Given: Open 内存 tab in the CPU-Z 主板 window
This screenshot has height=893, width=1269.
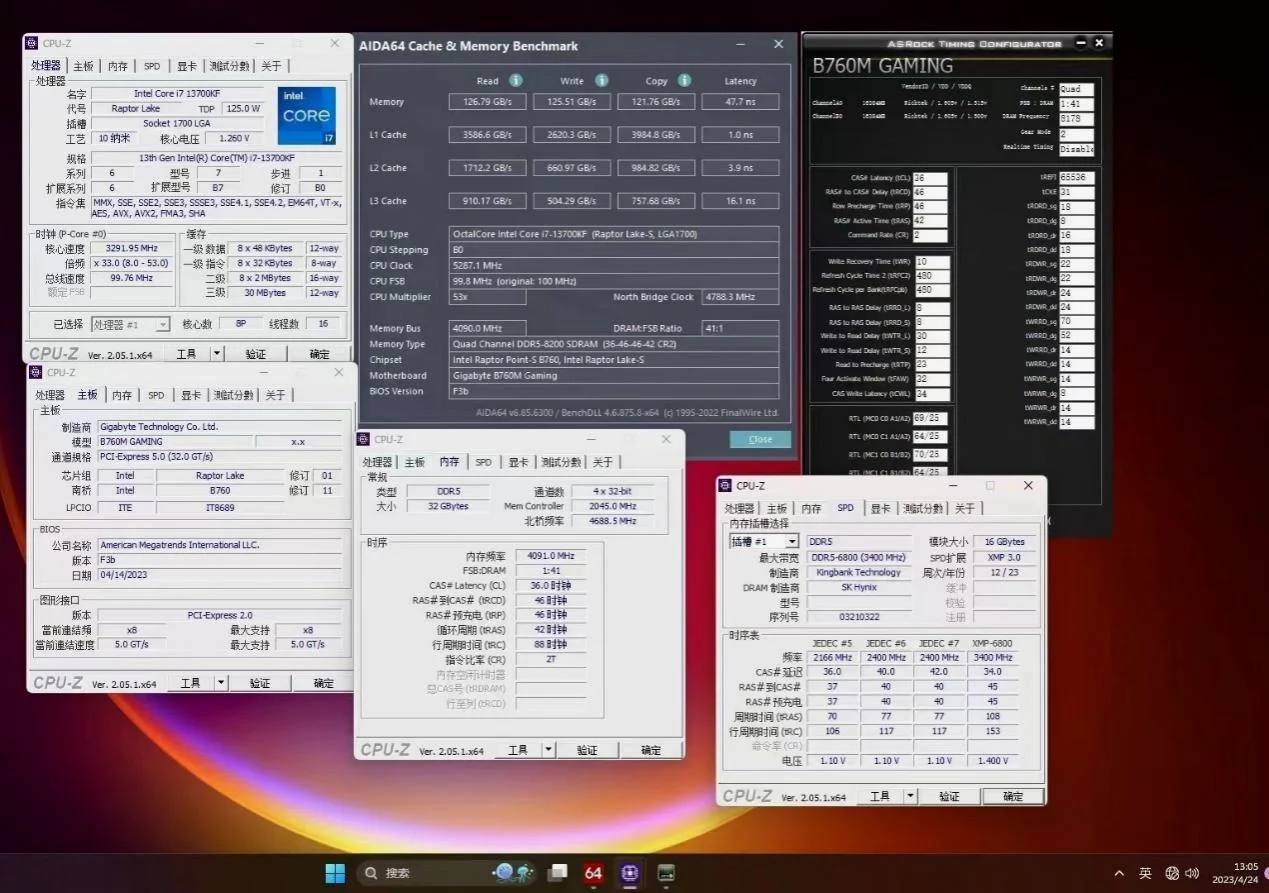Looking at the screenshot, I should tap(122, 395).
